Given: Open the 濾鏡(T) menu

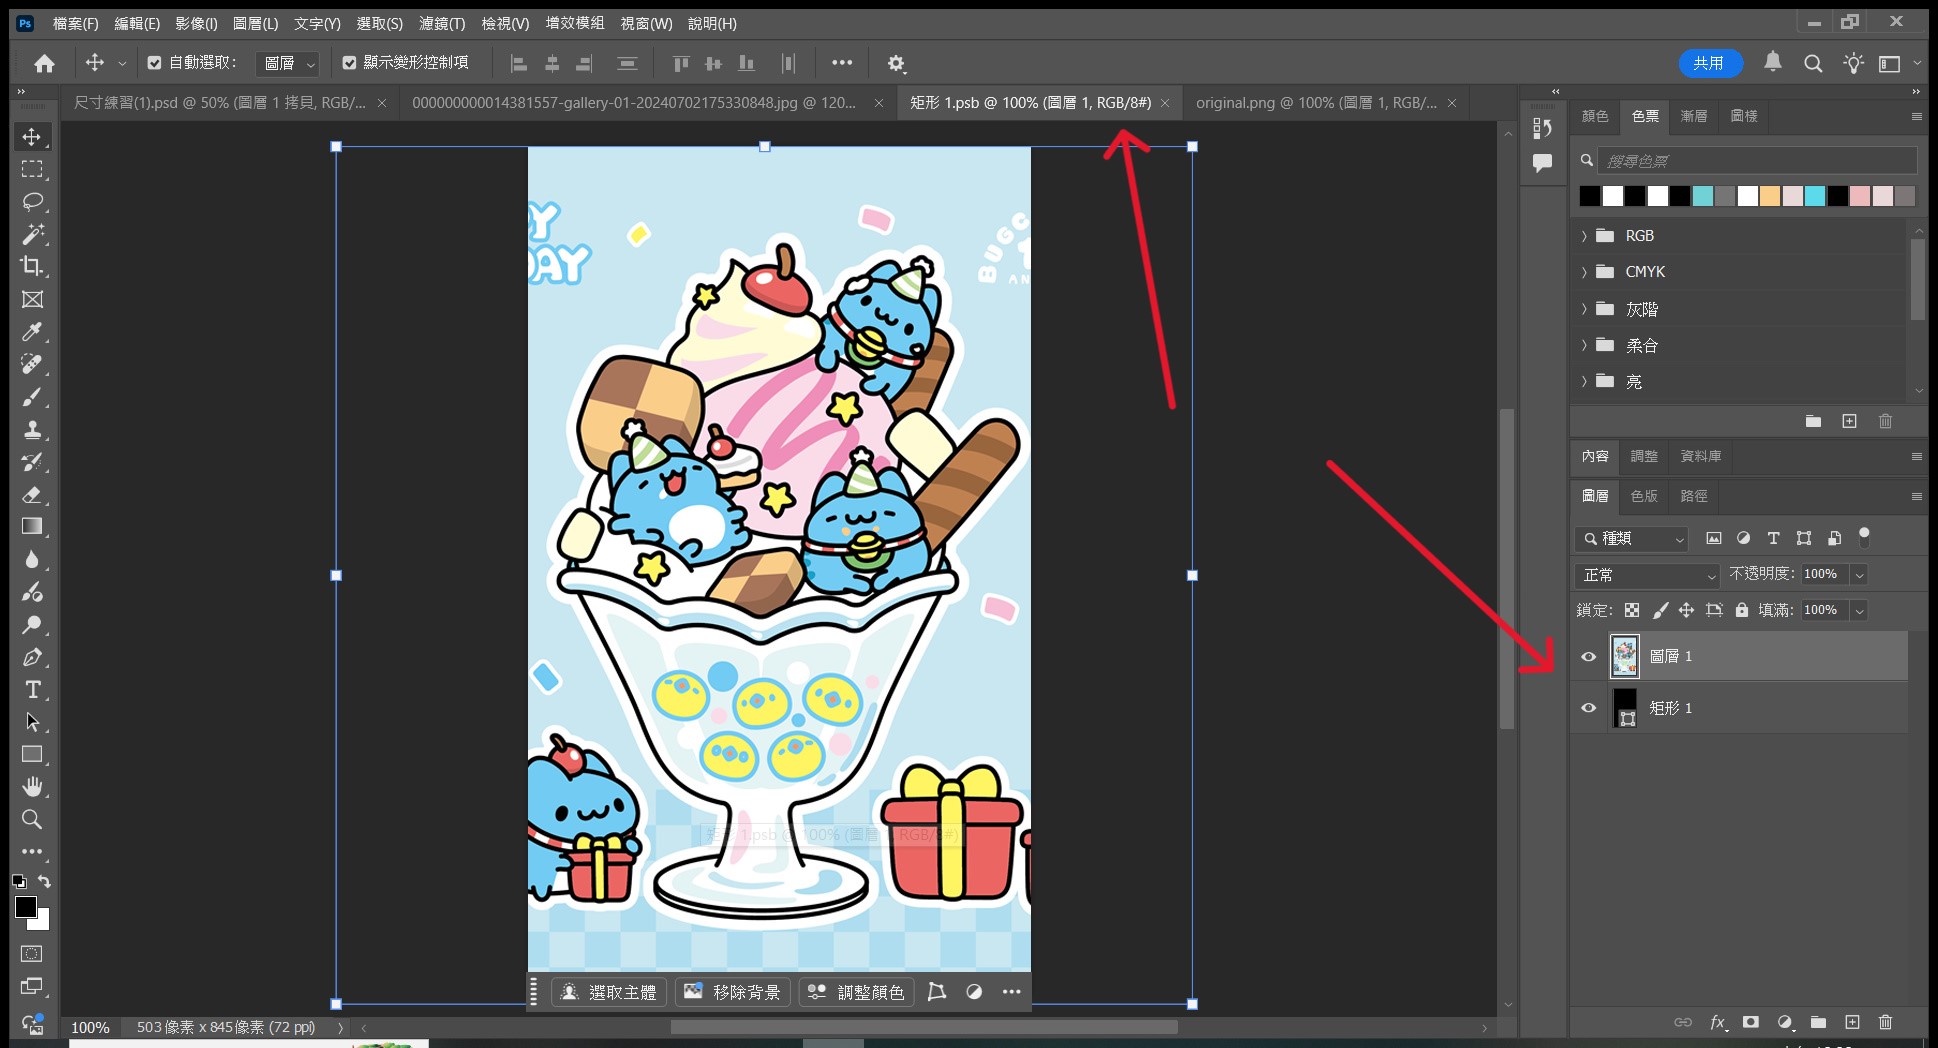Looking at the screenshot, I should (x=442, y=23).
